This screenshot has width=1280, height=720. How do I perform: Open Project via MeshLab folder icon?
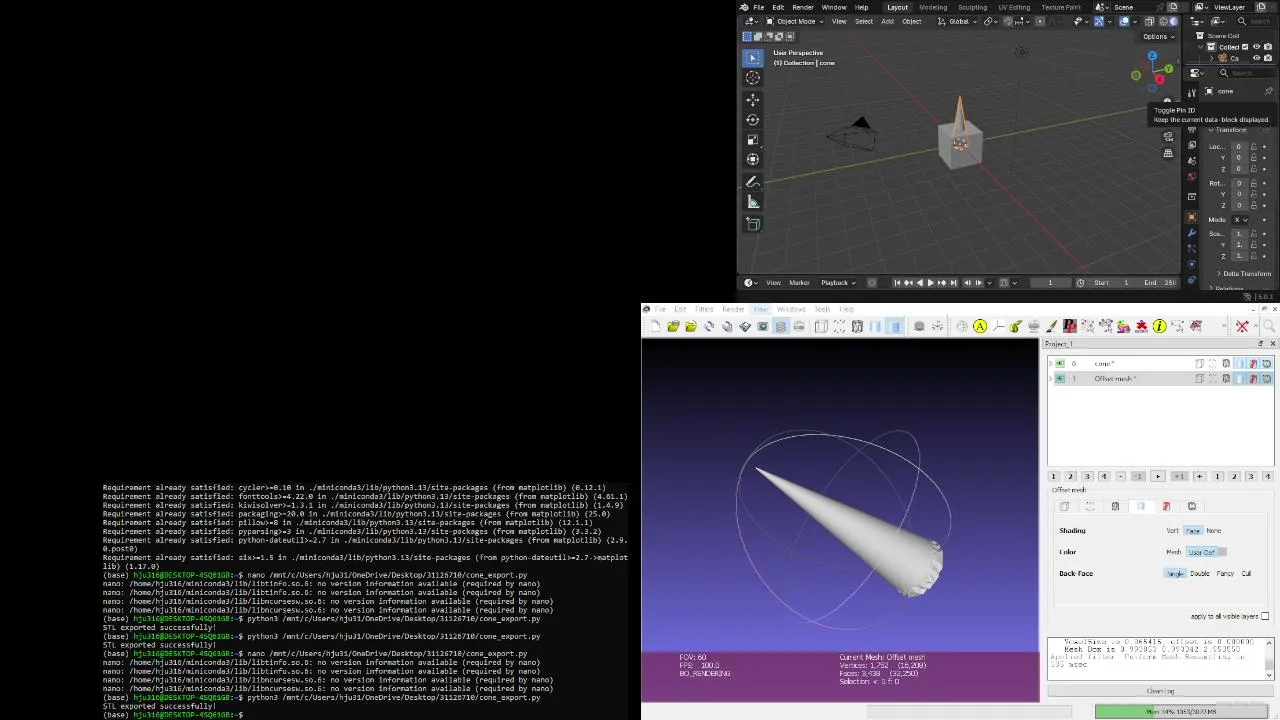click(x=673, y=326)
